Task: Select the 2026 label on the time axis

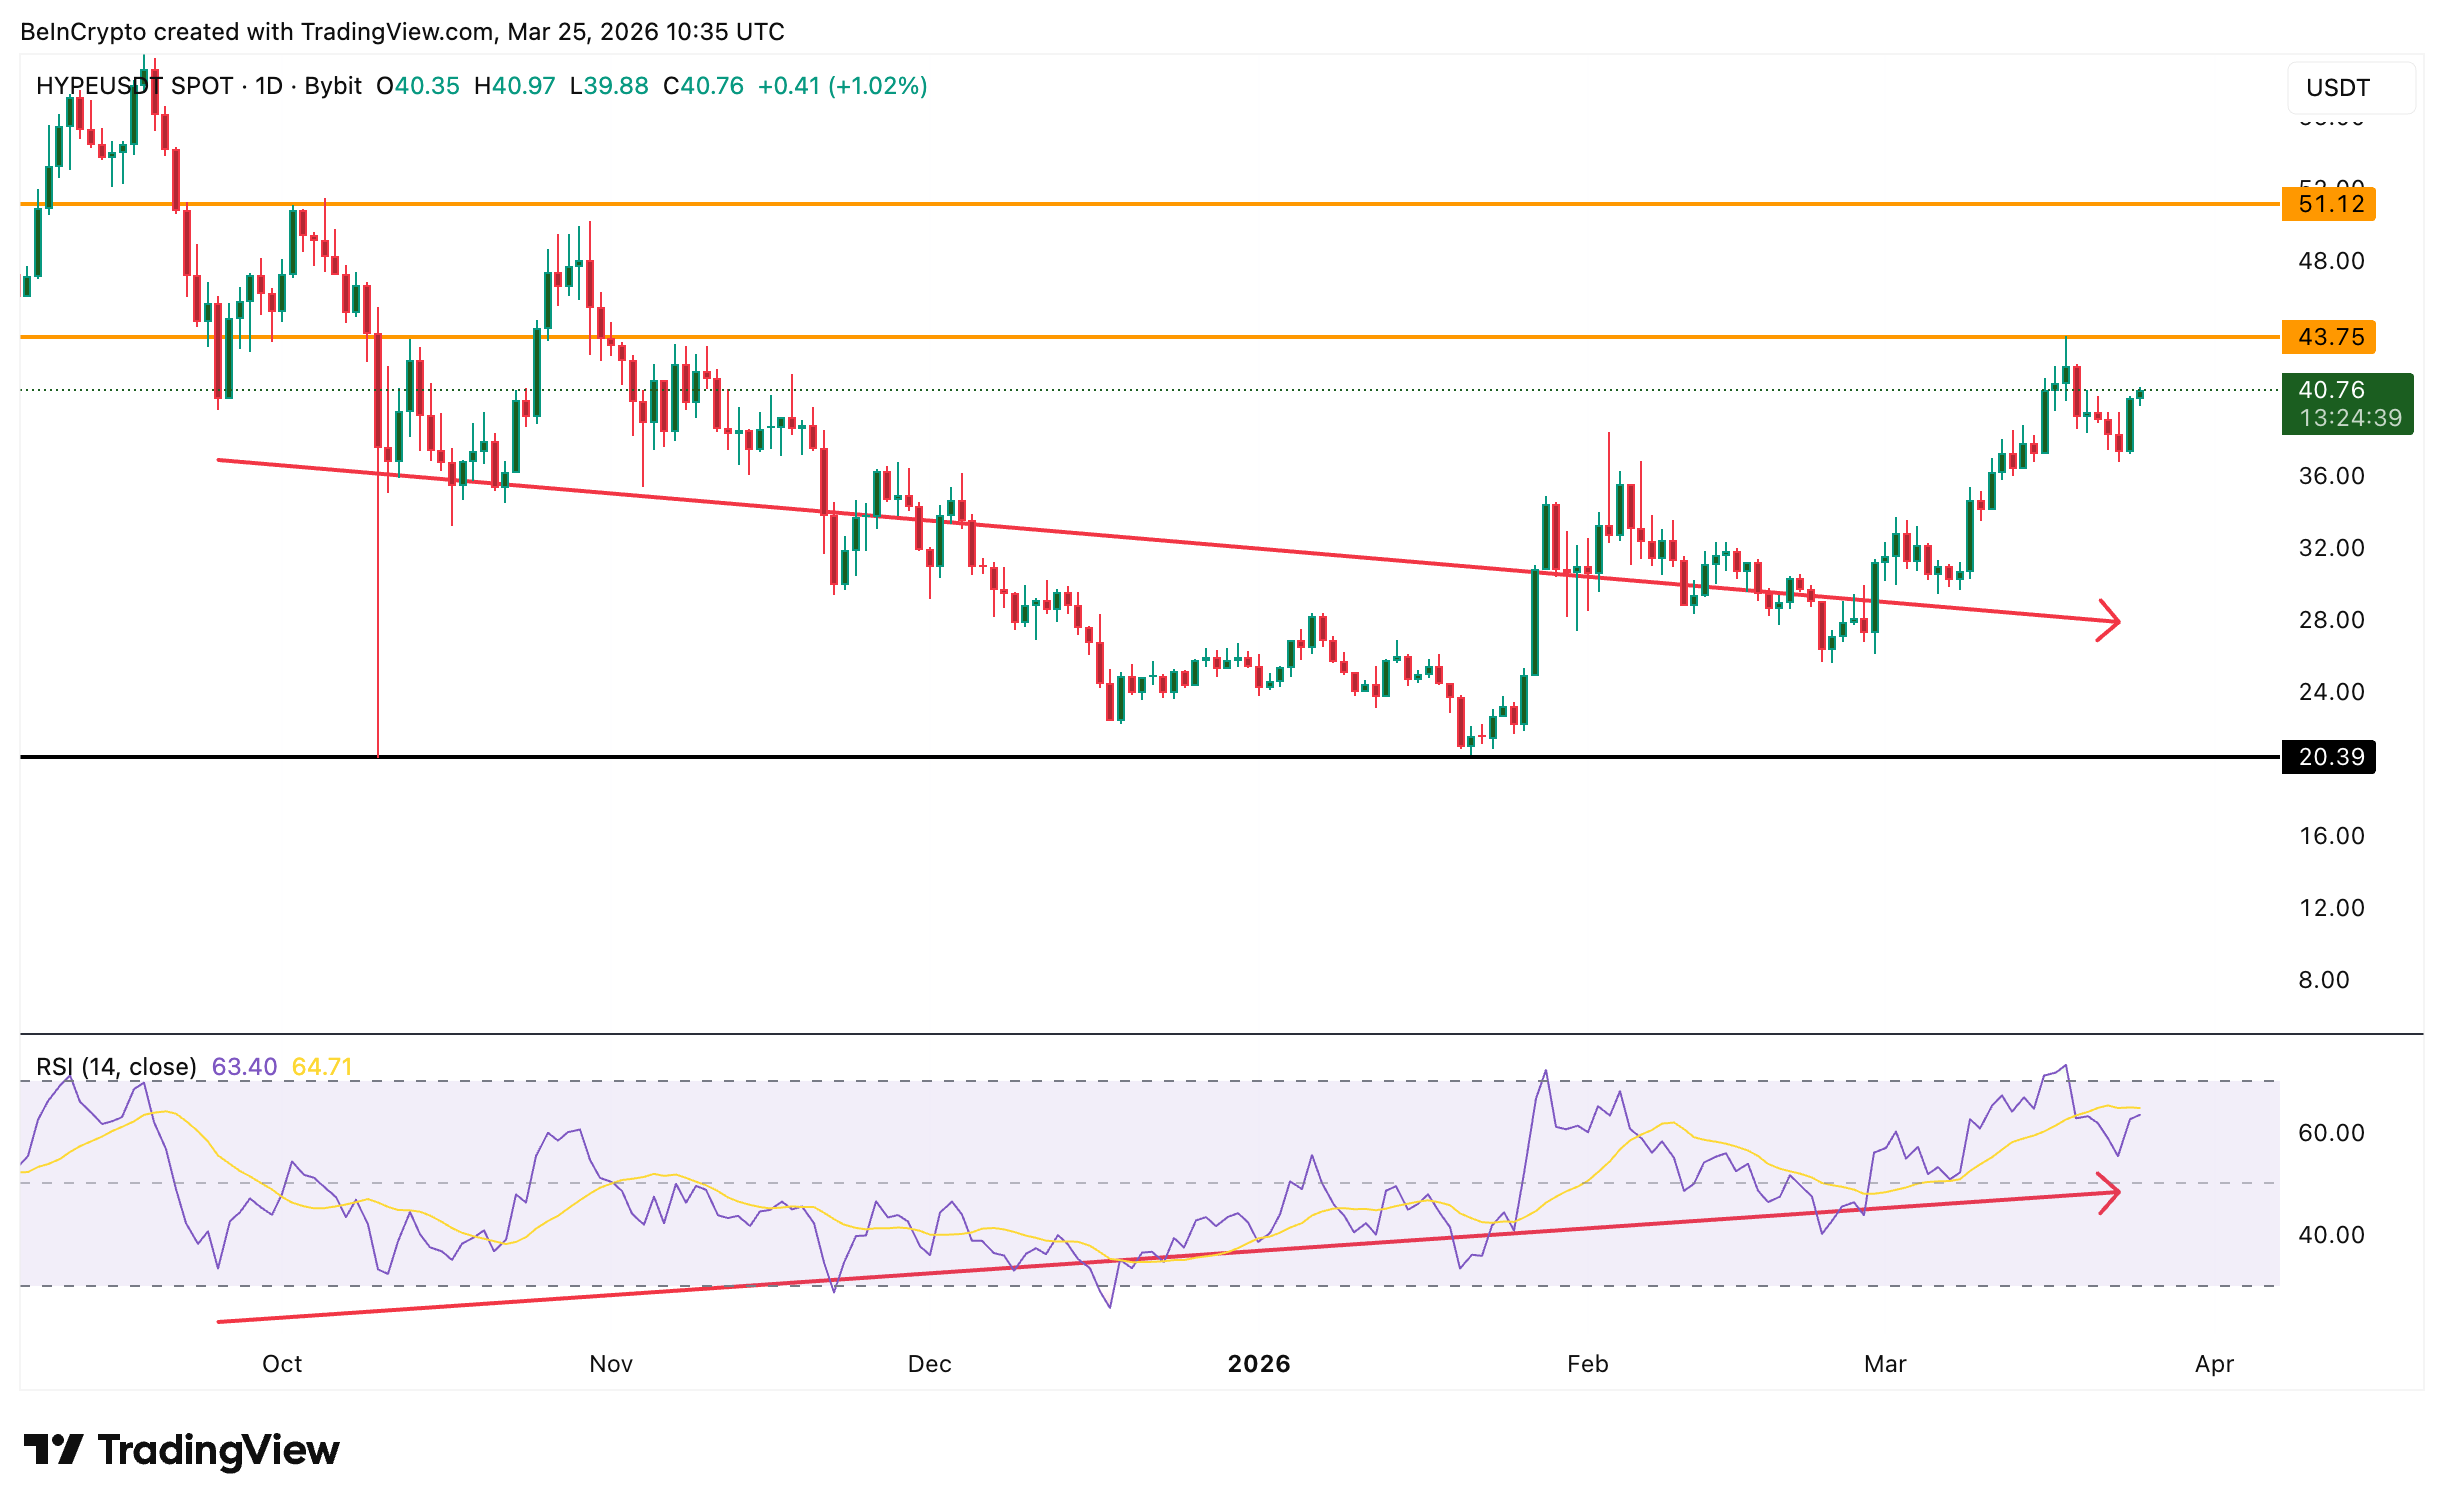Action: click(x=1259, y=1363)
